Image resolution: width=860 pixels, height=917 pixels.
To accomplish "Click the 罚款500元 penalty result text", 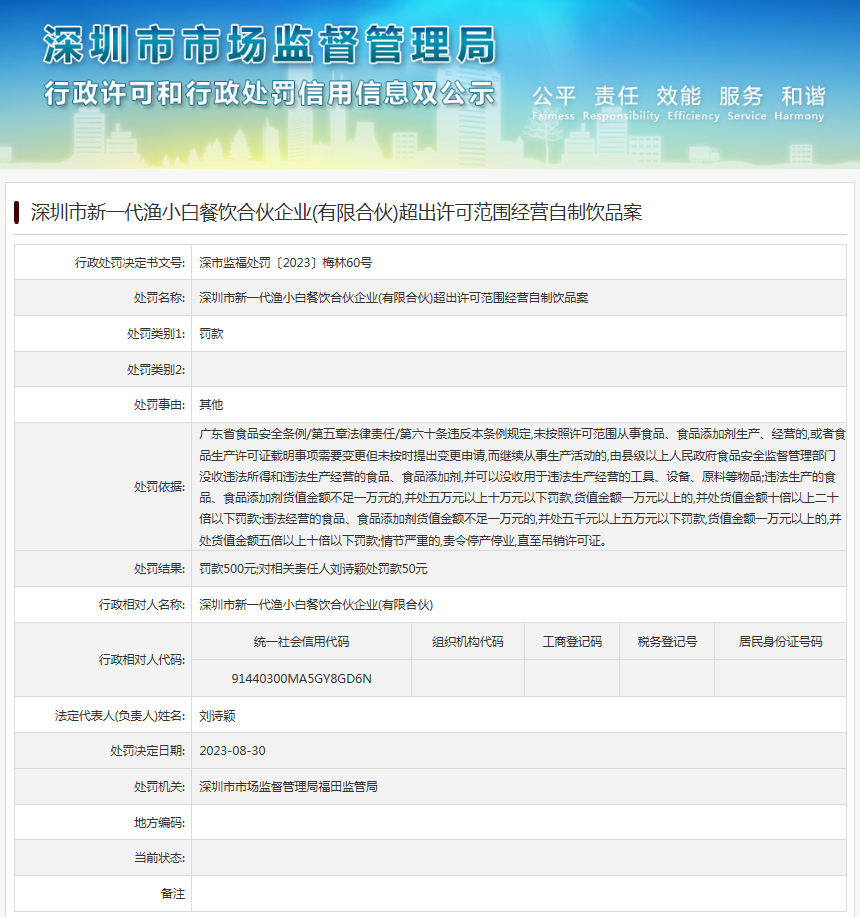I will click(313, 568).
